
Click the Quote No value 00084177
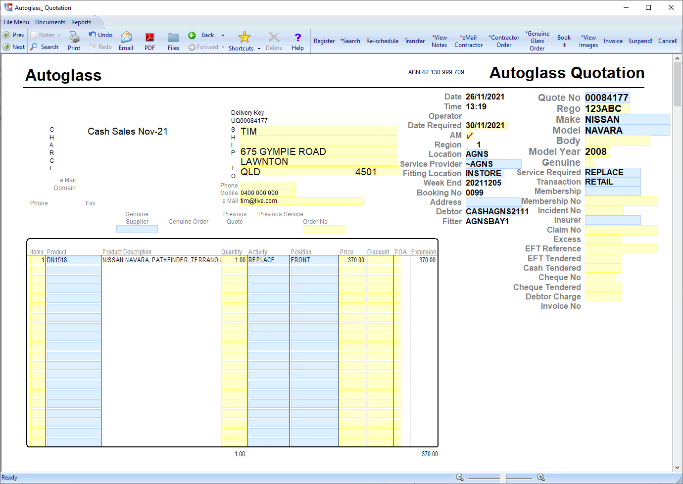tap(607, 98)
